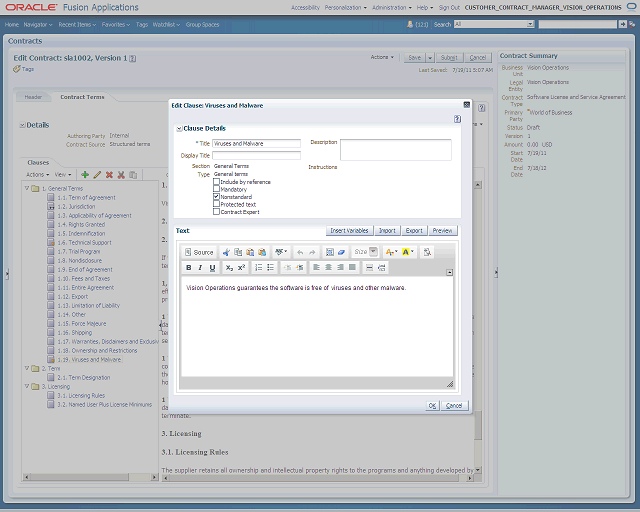The height and width of the screenshot is (512, 640).
Task: Check the Contract Expert checkbox
Action: (216, 211)
